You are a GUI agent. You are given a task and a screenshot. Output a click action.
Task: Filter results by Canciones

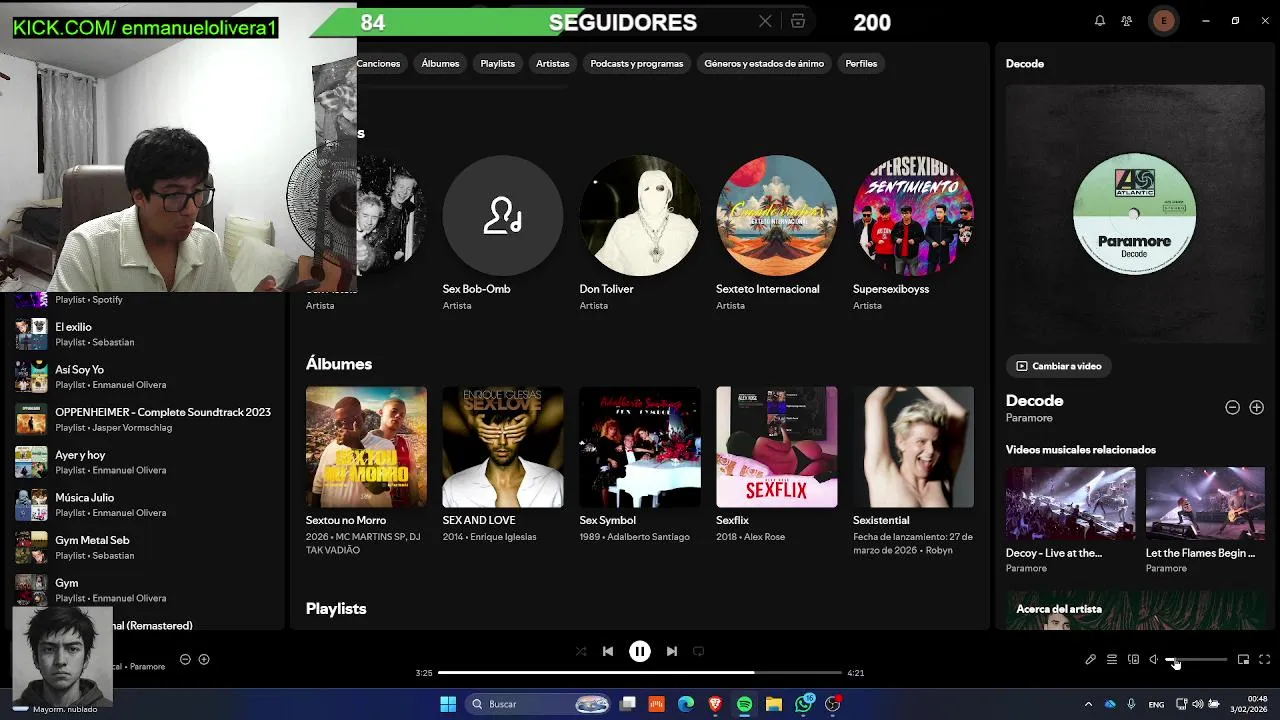click(x=379, y=63)
